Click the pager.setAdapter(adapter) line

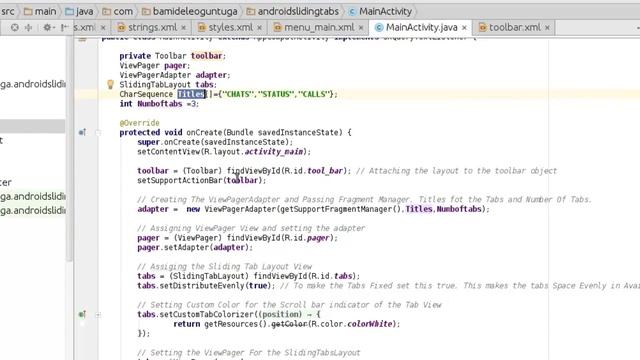tap(195, 247)
